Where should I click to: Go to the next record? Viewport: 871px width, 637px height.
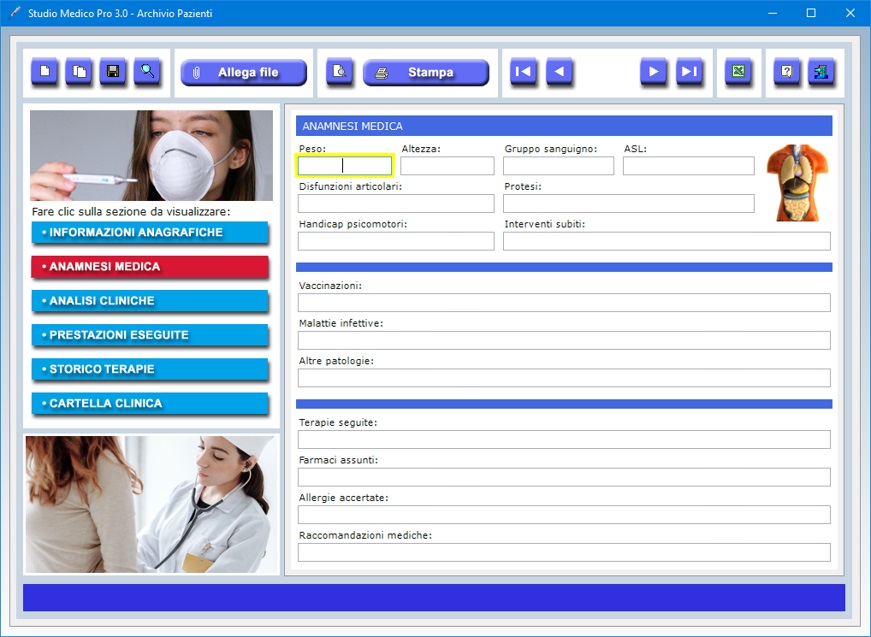point(654,72)
